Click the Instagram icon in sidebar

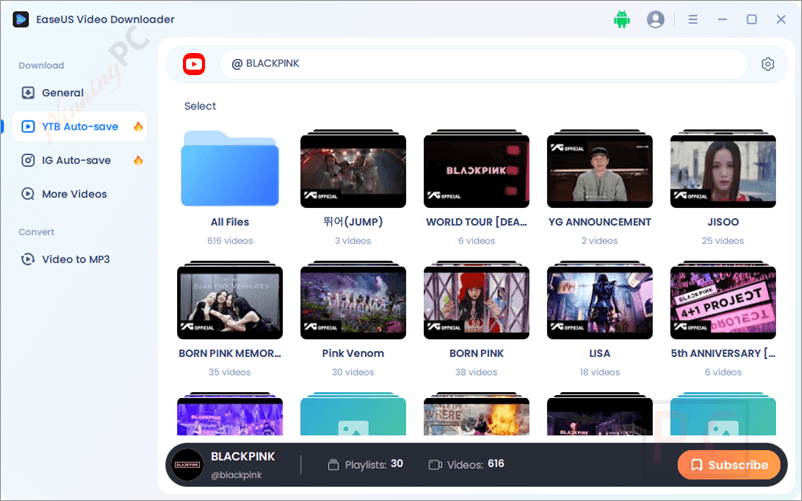[x=28, y=160]
